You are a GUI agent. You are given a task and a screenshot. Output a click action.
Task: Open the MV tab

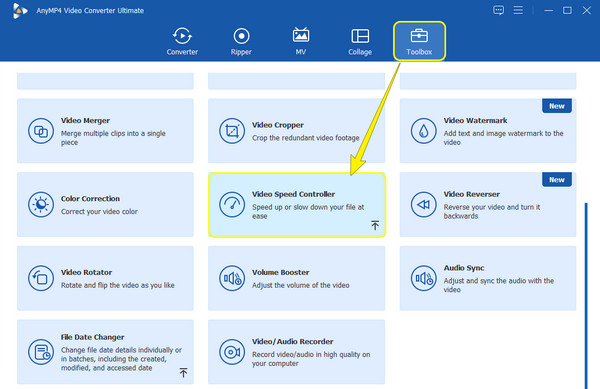[301, 41]
